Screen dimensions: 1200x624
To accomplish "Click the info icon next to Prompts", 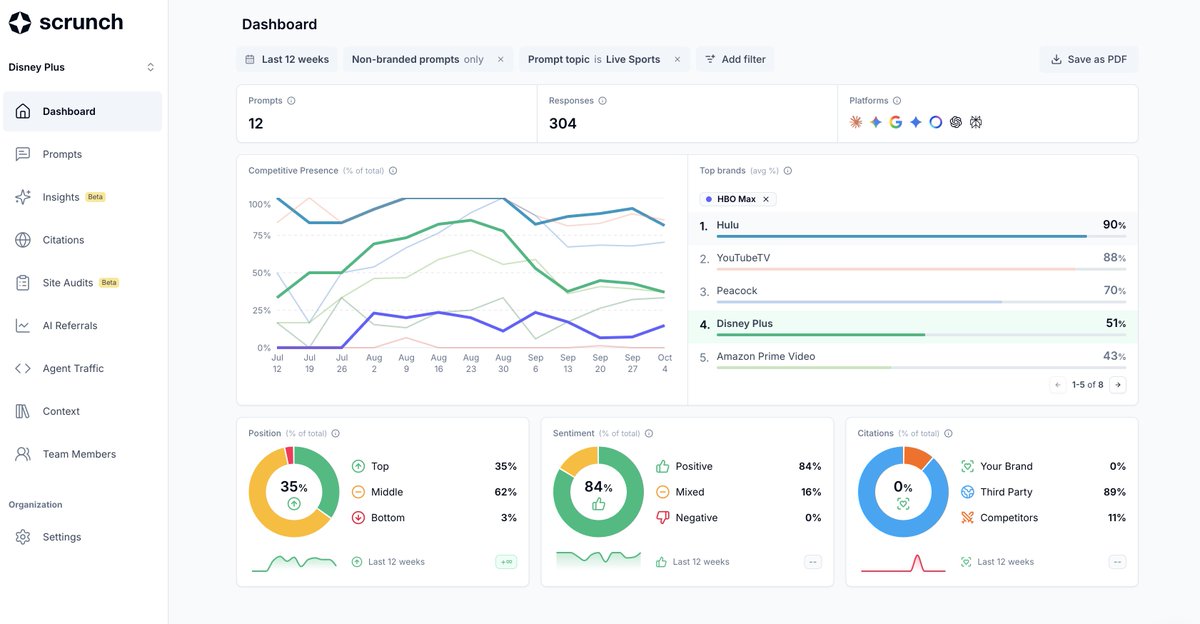I will (291, 101).
